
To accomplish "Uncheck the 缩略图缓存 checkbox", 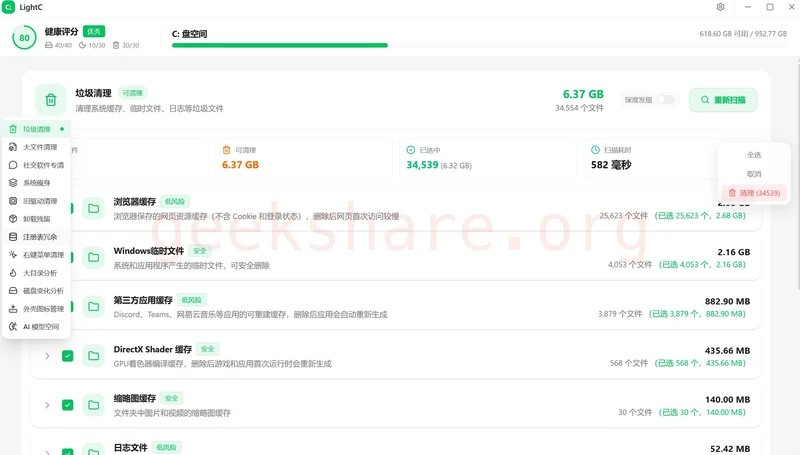I will [x=67, y=405].
